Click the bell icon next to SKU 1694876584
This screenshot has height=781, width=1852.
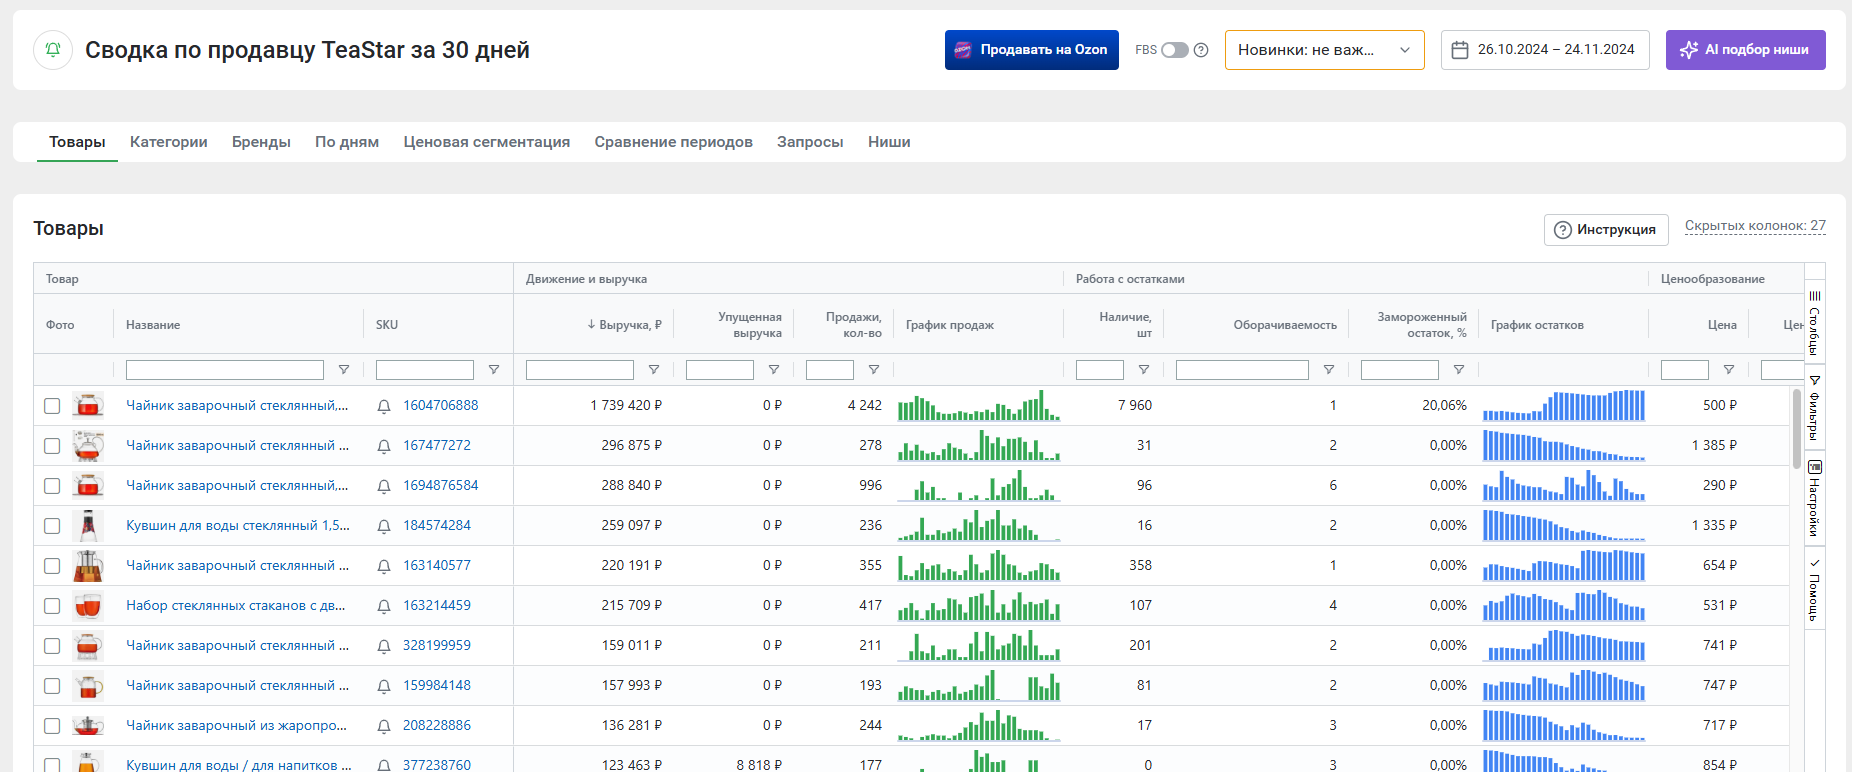[384, 486]
